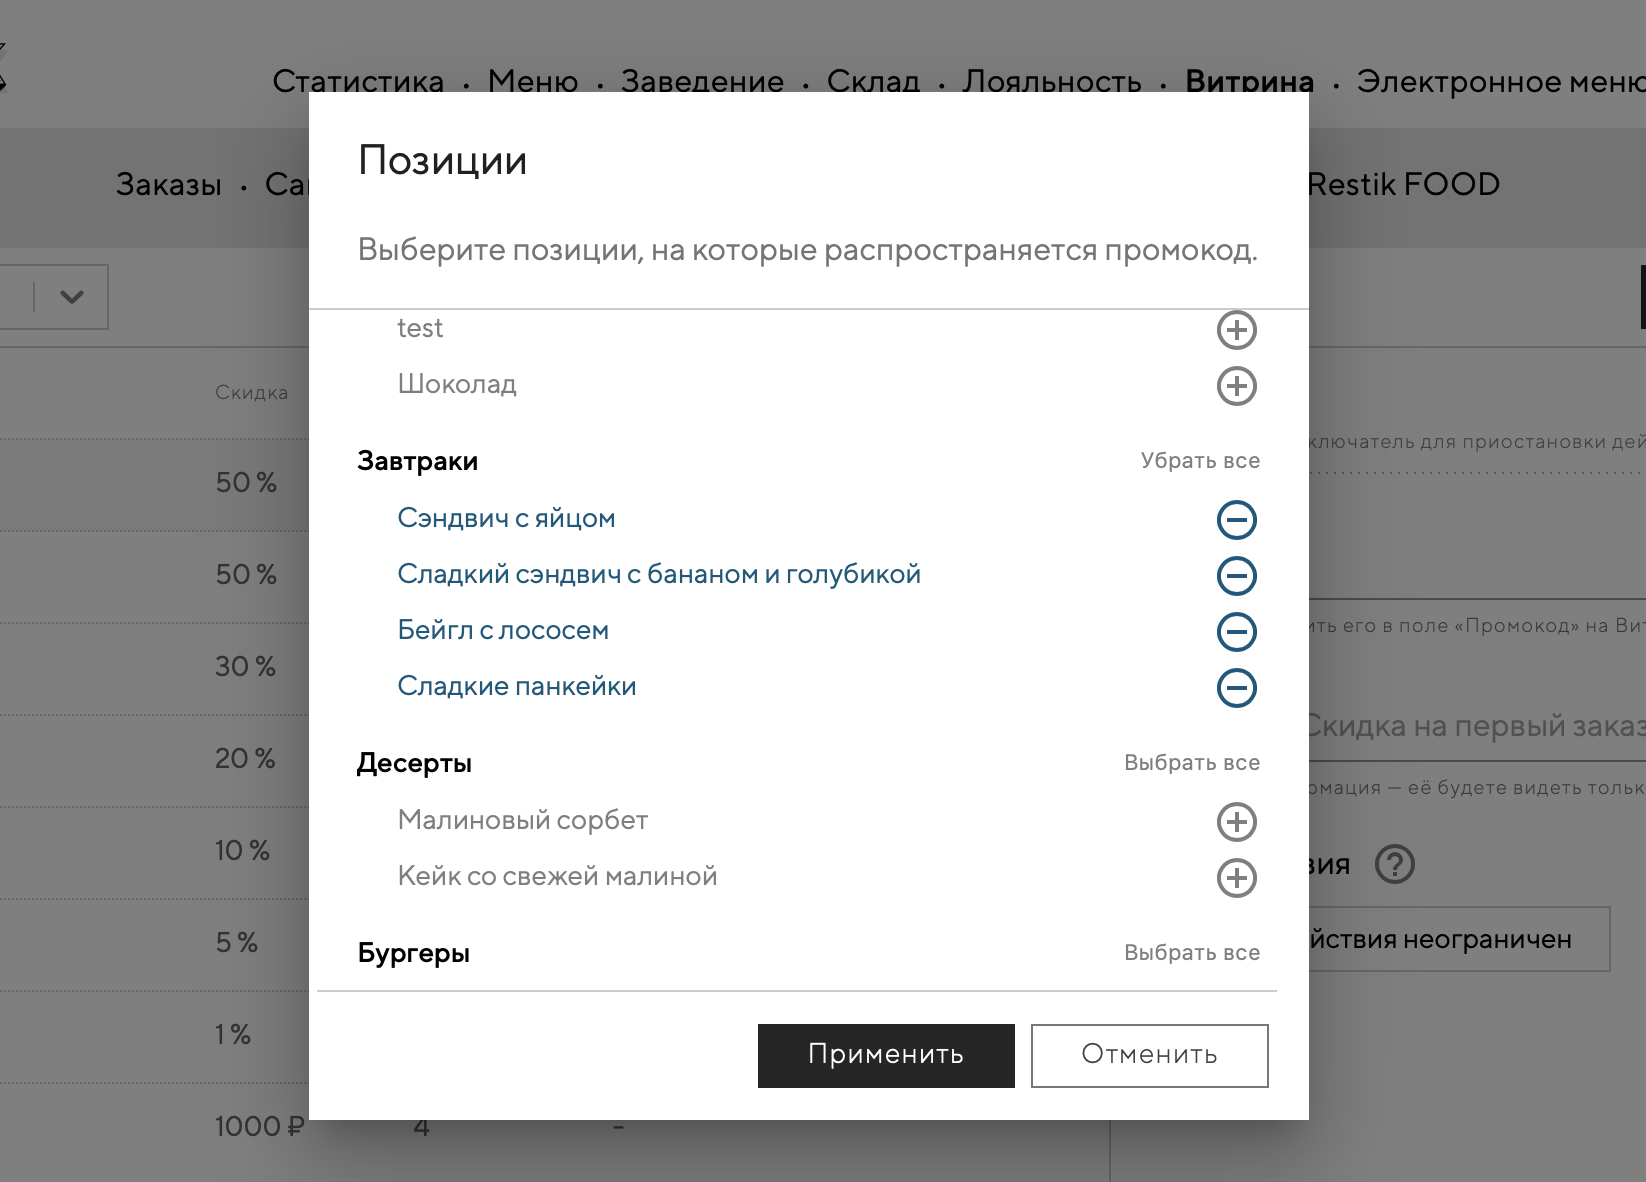Apply selection with Применить button
Image resolution: width=1646 pixels, height=1182 pixels.
tap(886, 1055)
